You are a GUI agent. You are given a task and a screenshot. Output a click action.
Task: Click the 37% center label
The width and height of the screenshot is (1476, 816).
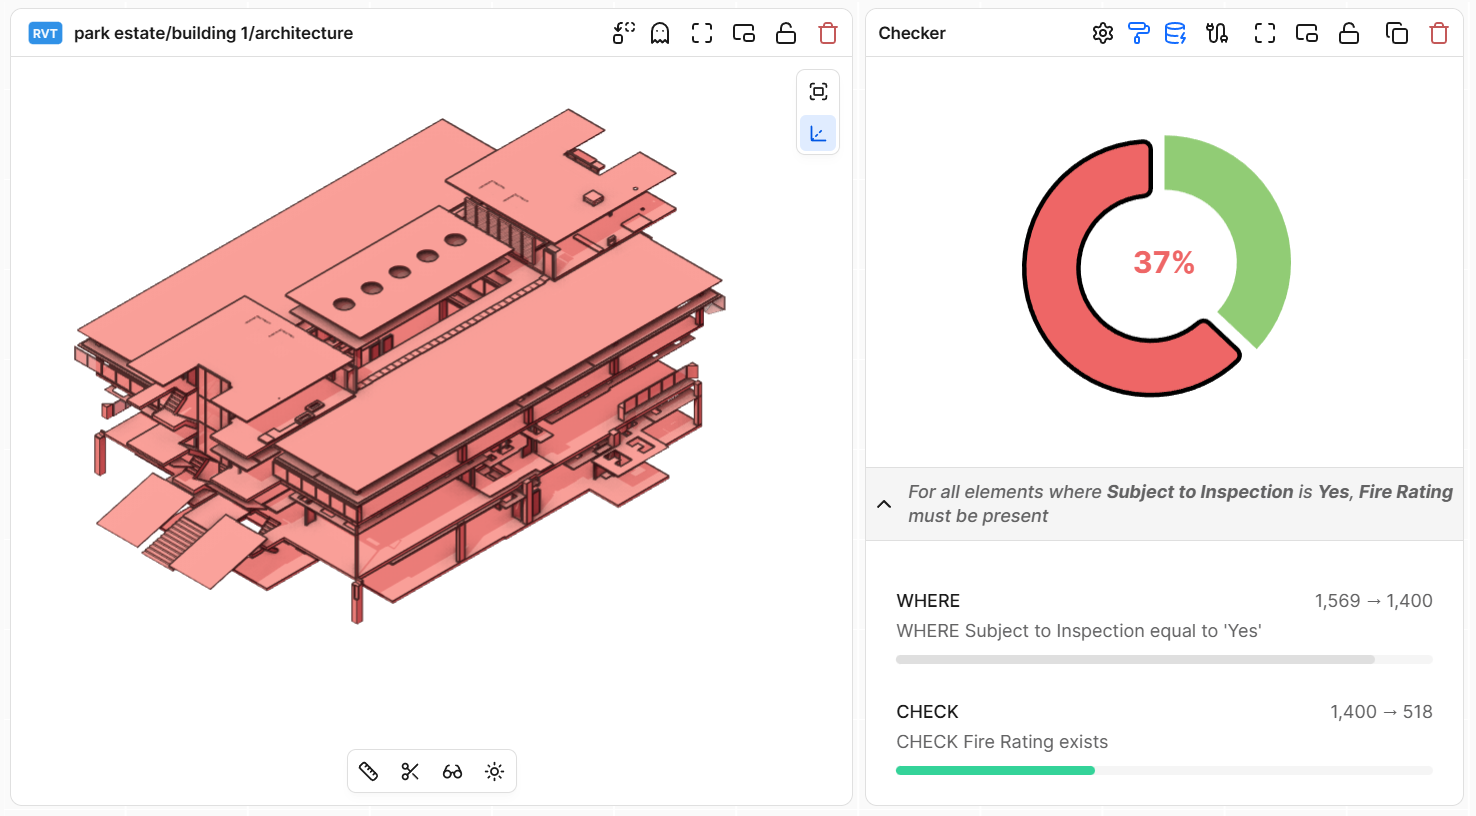(1164, 263)
